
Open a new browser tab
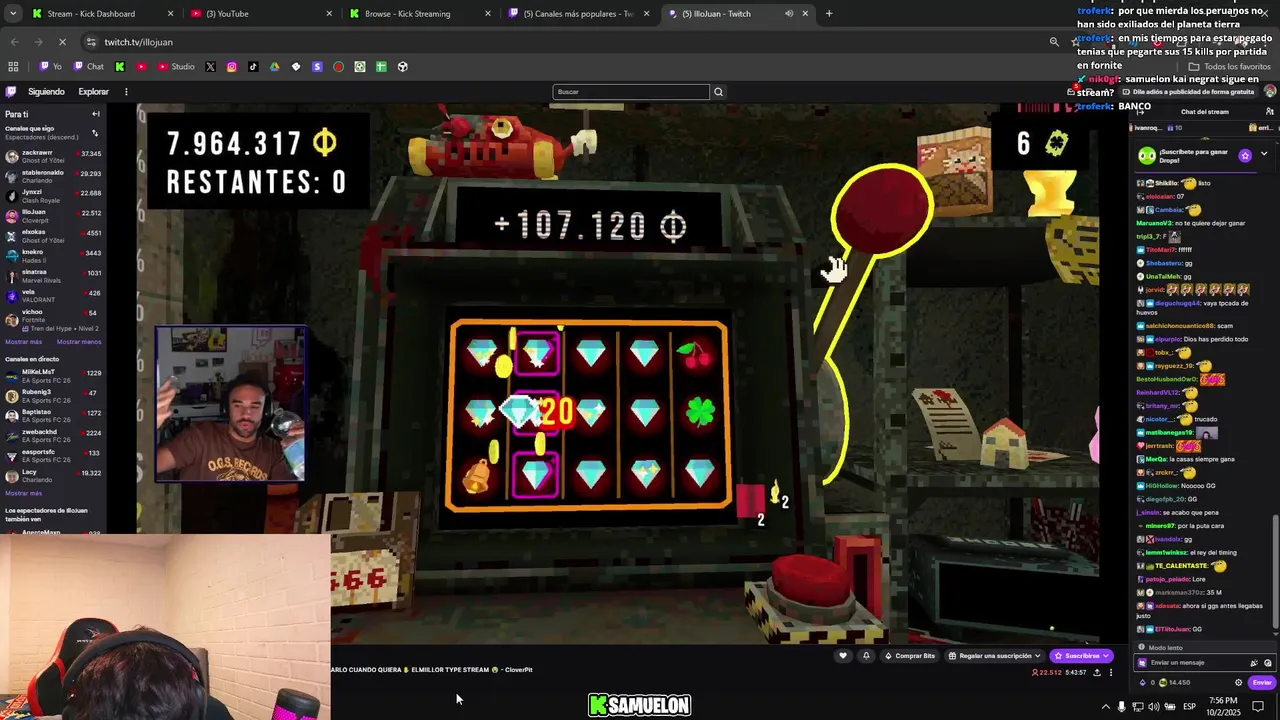pos(829,14)
